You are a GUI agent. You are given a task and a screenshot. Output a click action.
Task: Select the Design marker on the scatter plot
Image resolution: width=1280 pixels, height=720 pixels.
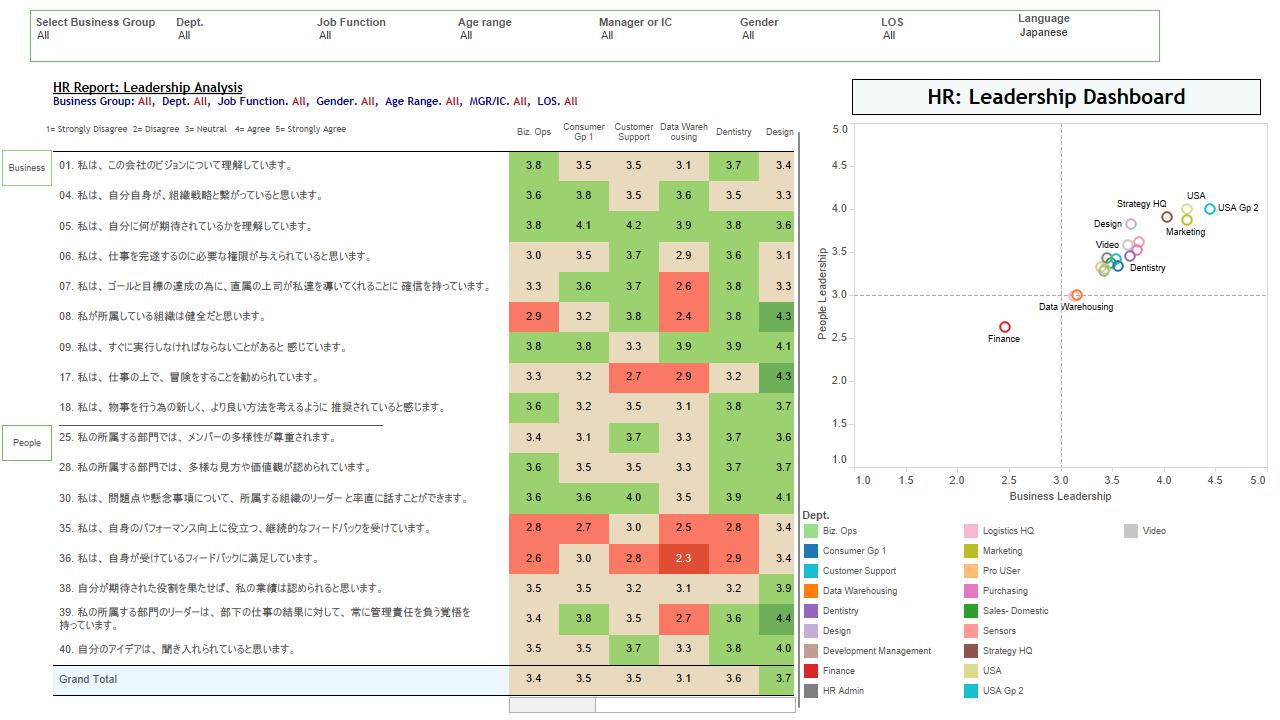(1131, 225)
